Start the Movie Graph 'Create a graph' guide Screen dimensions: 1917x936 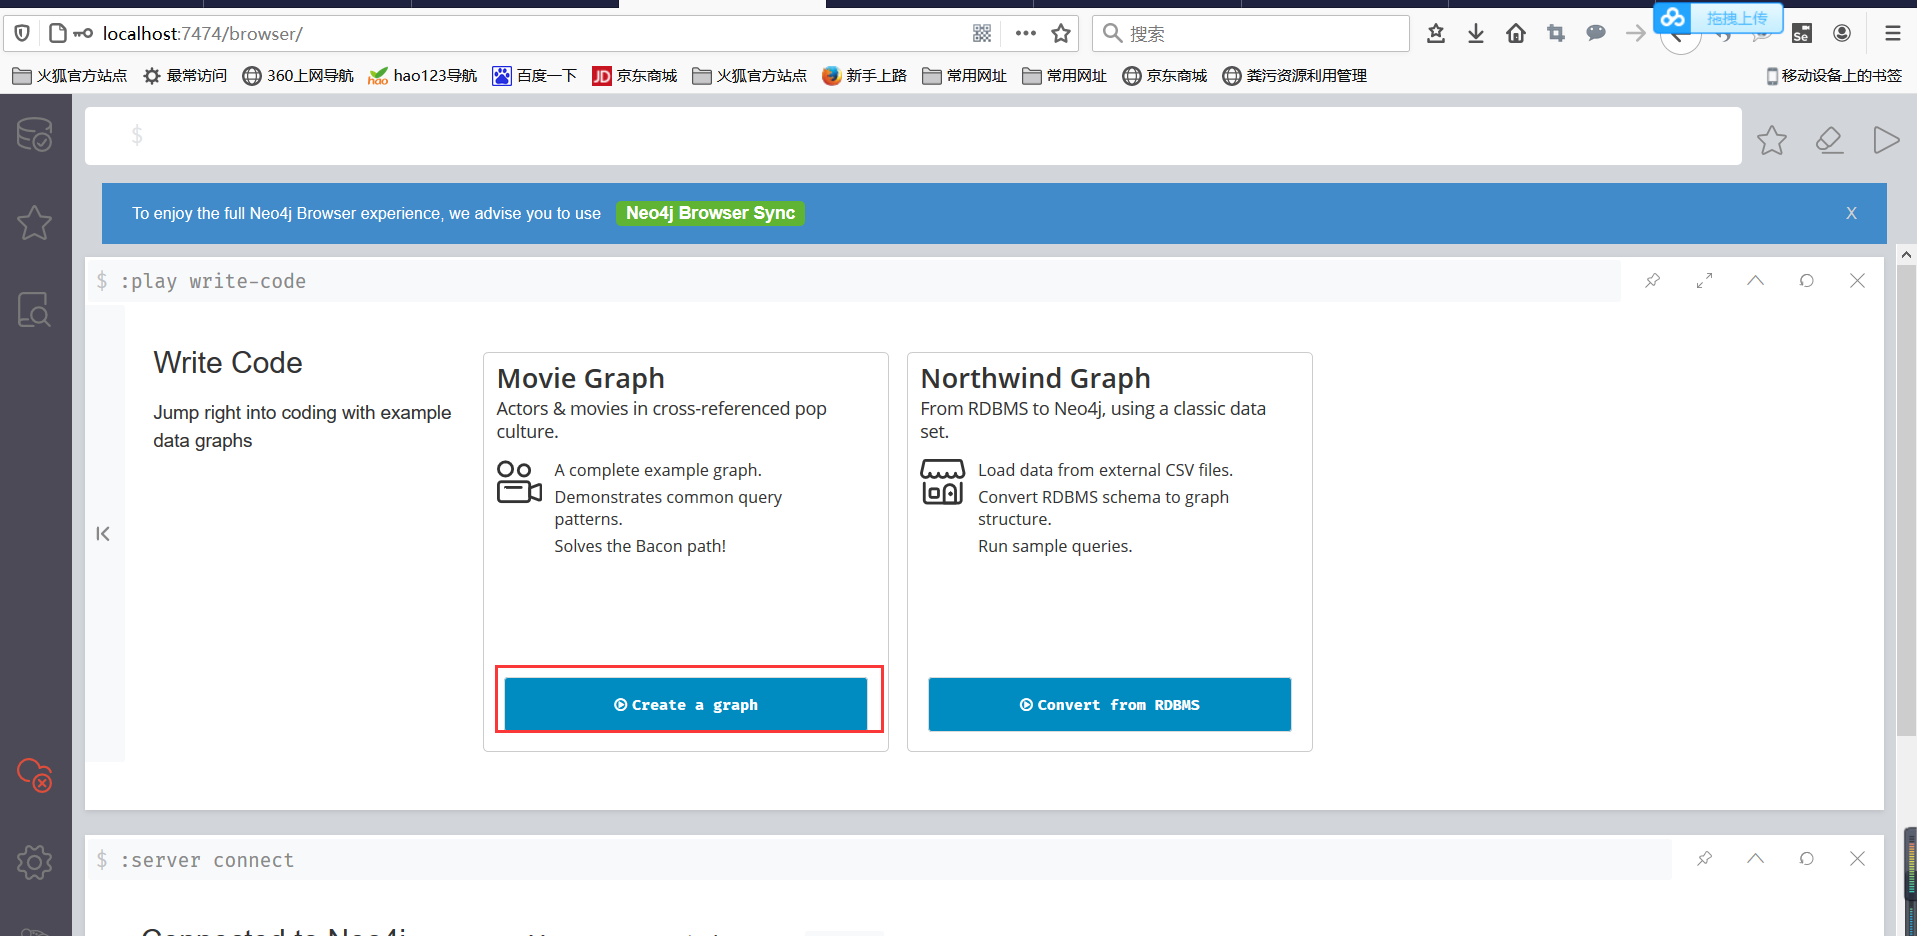[x=686, y=705]
